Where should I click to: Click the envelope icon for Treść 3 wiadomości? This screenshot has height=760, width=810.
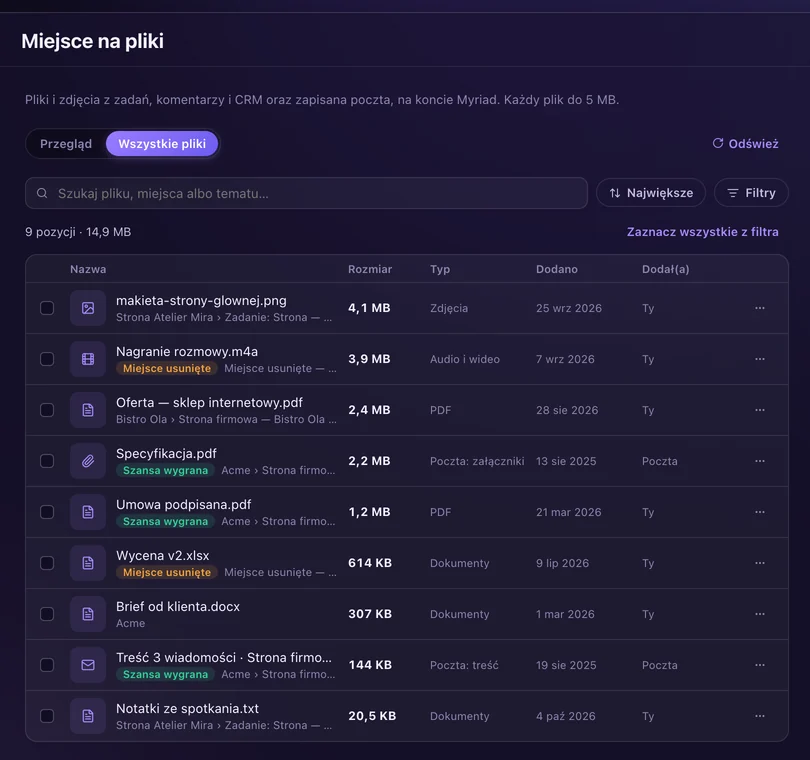[88, 665]
